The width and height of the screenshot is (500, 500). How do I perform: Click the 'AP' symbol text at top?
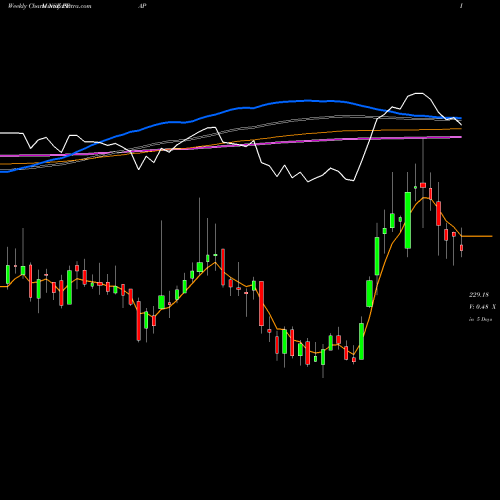pyautogui.click(x=142, y=6)
